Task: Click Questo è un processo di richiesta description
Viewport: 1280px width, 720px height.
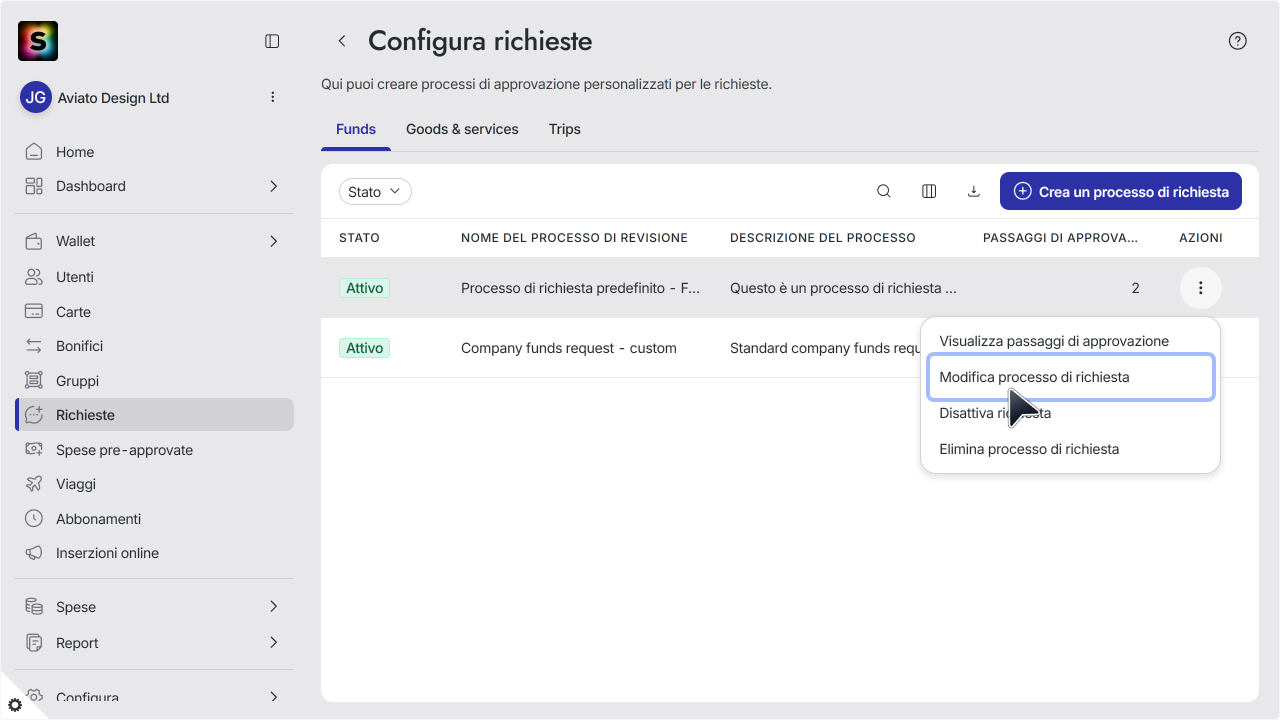Action: [843, 288]
